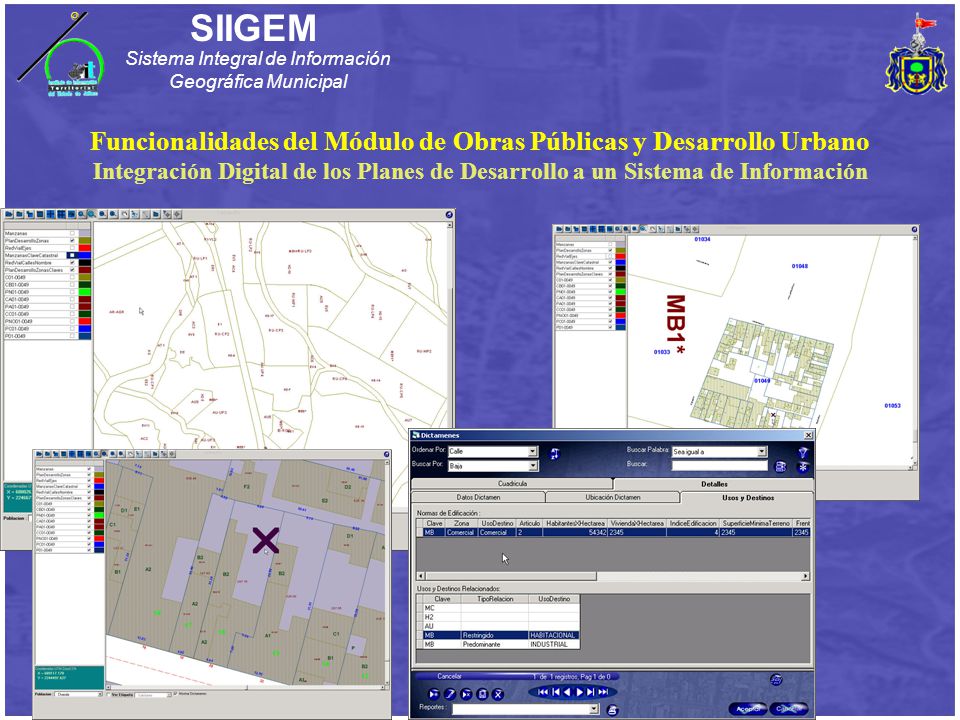The image size is (960, 720).
Task: Click the UsoDestino column header in Normas grid
Action: coord(497,523)
